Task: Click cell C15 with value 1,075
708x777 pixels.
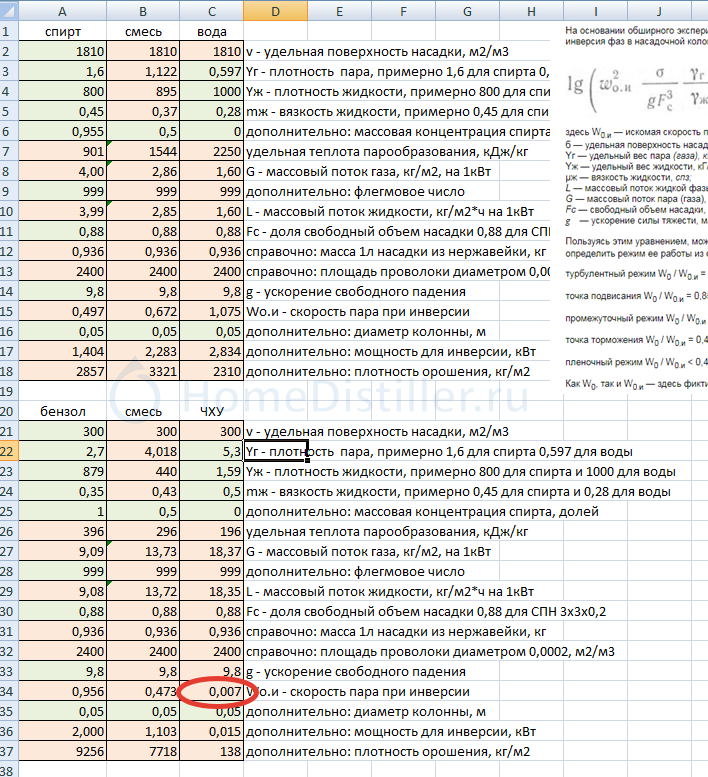Action: click(212, 311)
